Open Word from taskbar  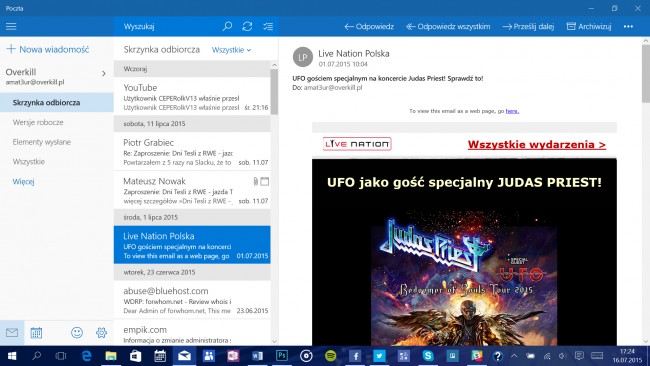point(257,356)
